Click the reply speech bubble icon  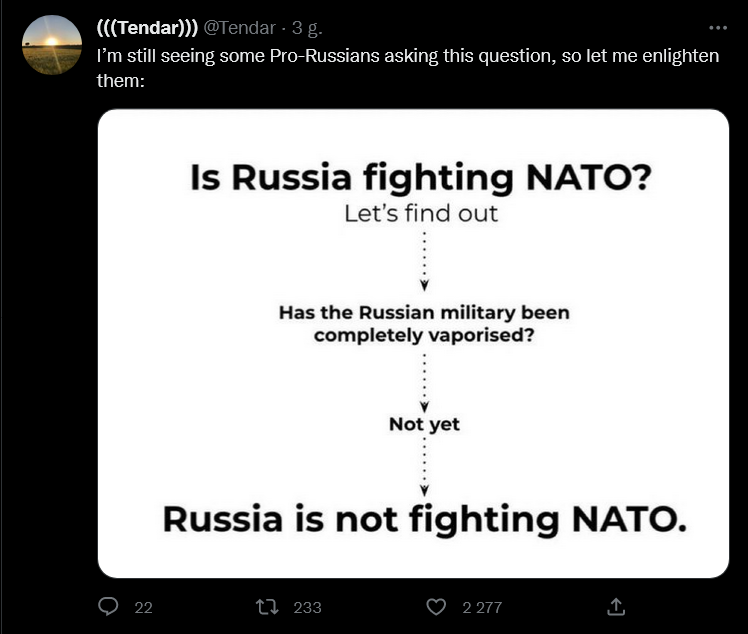tap(108, 607)
